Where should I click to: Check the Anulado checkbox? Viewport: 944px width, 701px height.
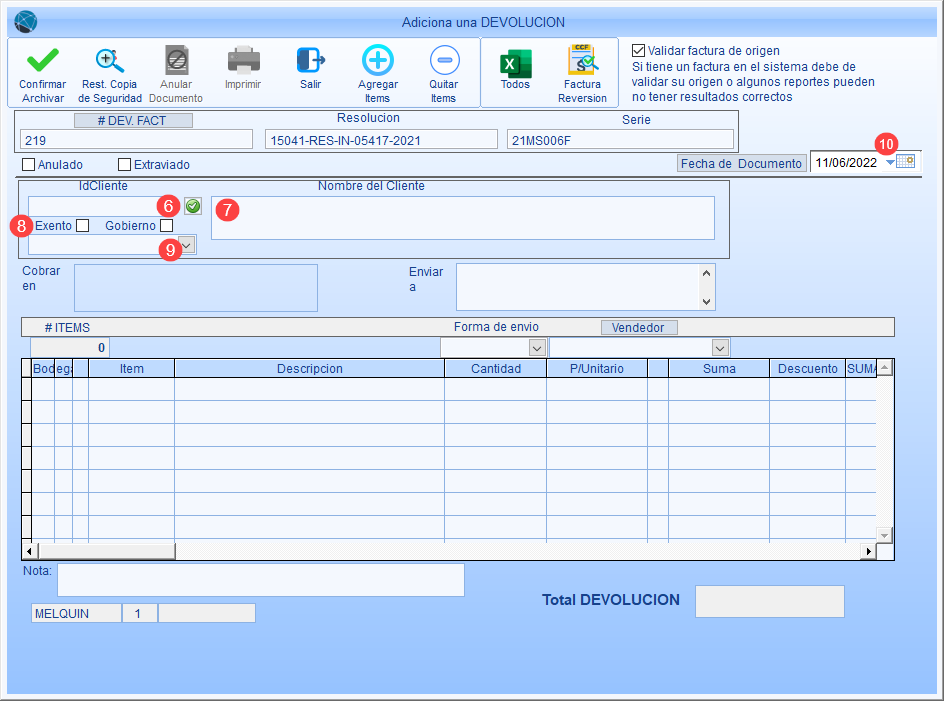pyautogui.click(x=28, y=164)
